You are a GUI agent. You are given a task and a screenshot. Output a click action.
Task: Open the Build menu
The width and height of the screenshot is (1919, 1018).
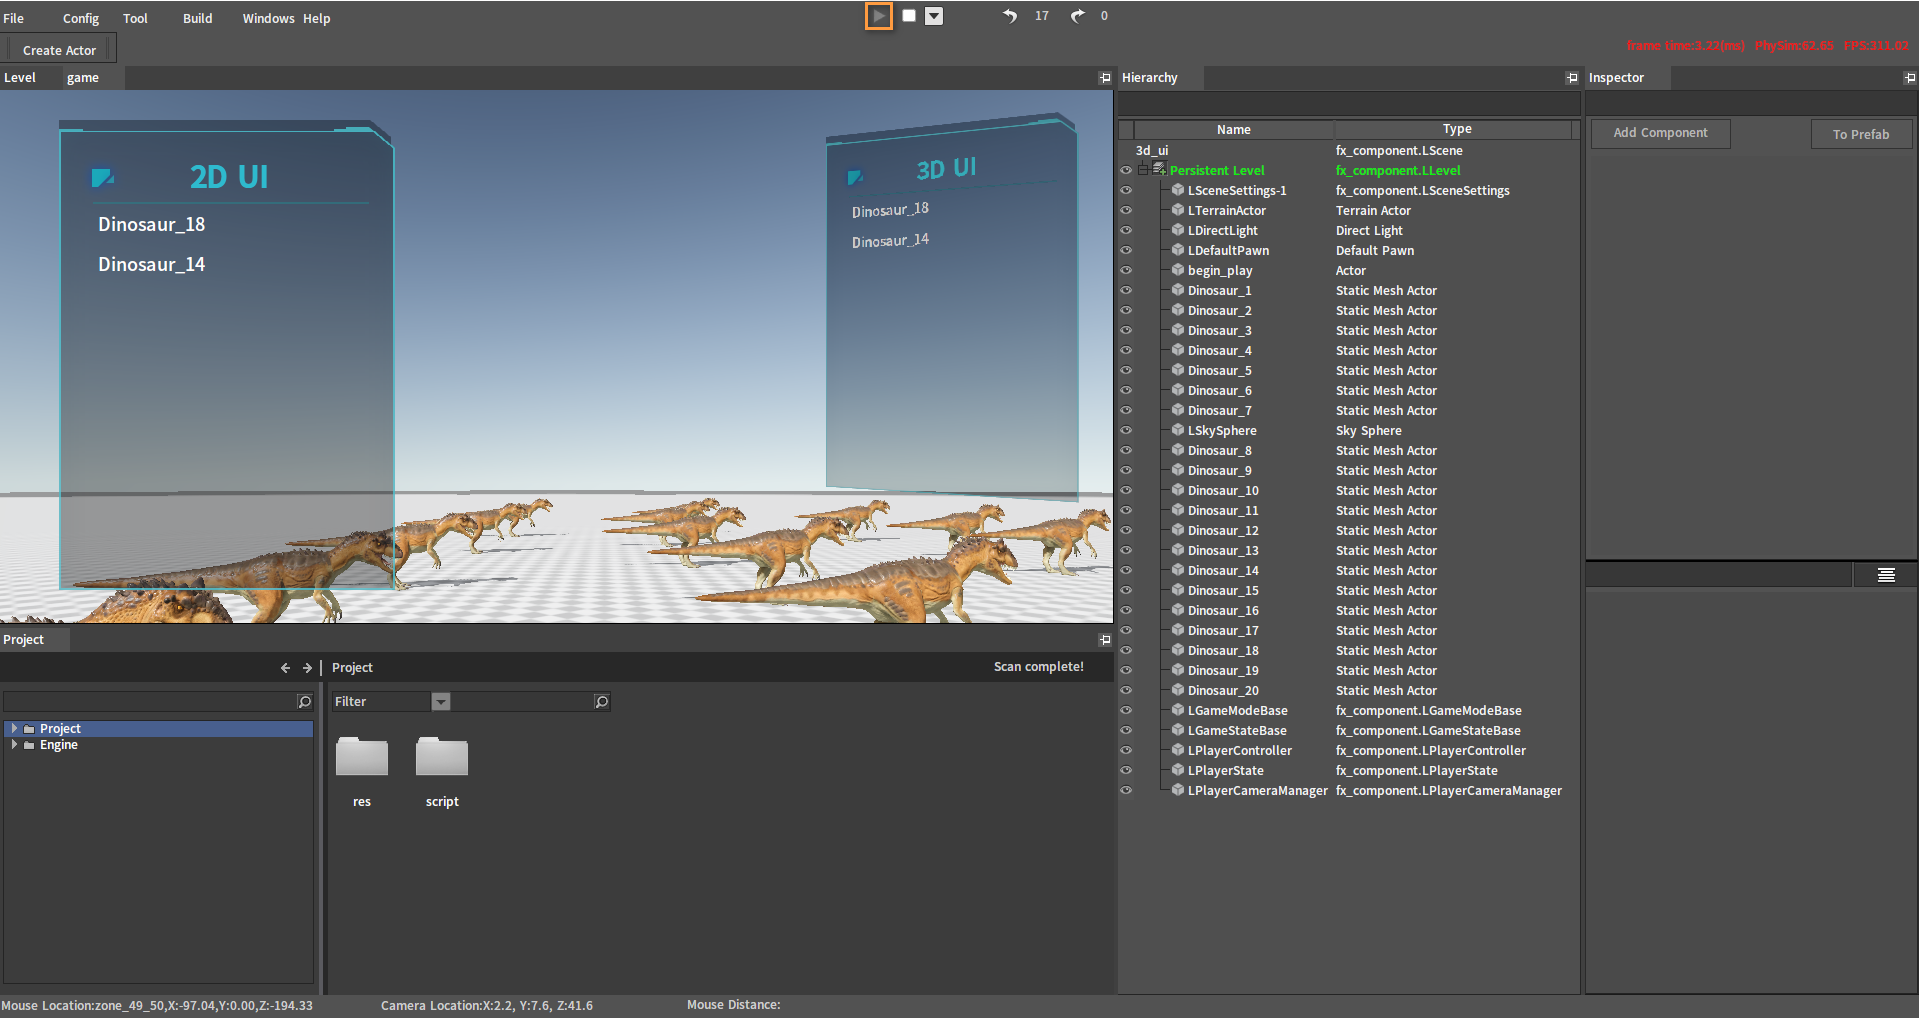tap(197, 18)
